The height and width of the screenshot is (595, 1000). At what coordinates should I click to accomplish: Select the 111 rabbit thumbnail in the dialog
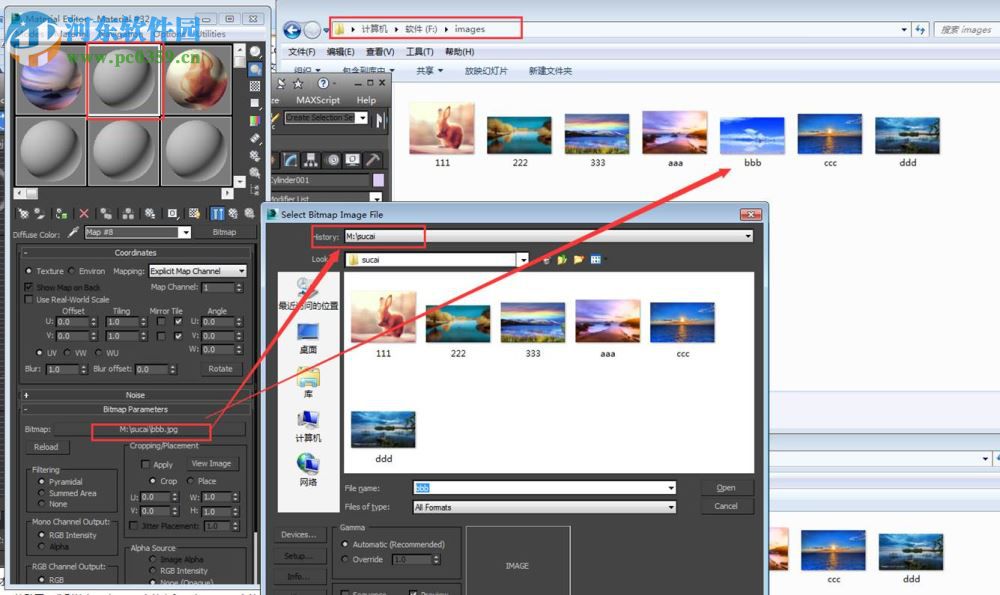pos(381,320)
